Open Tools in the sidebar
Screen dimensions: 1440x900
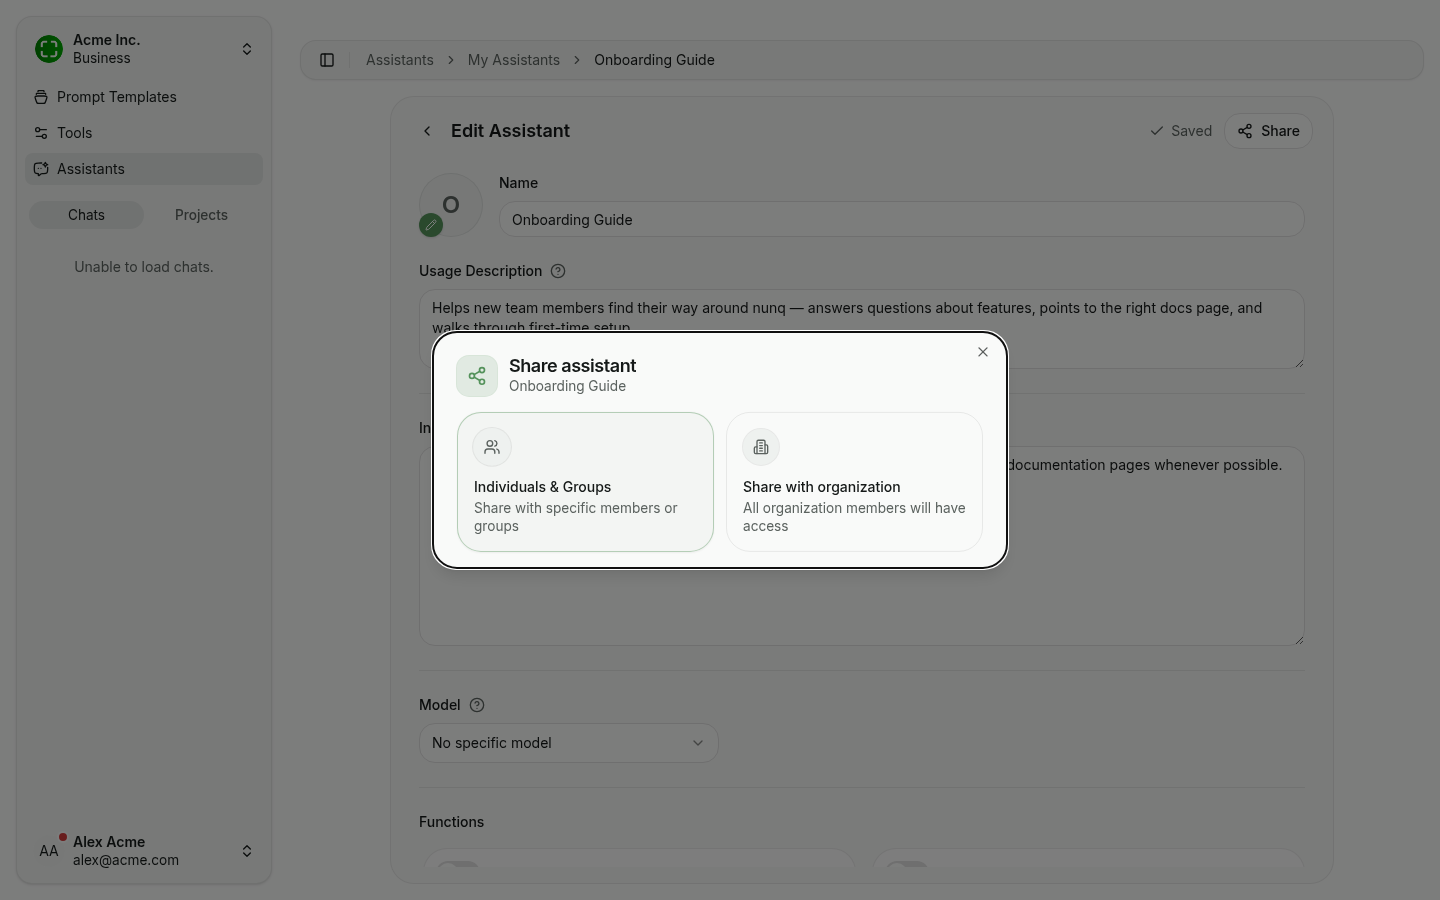144,133
